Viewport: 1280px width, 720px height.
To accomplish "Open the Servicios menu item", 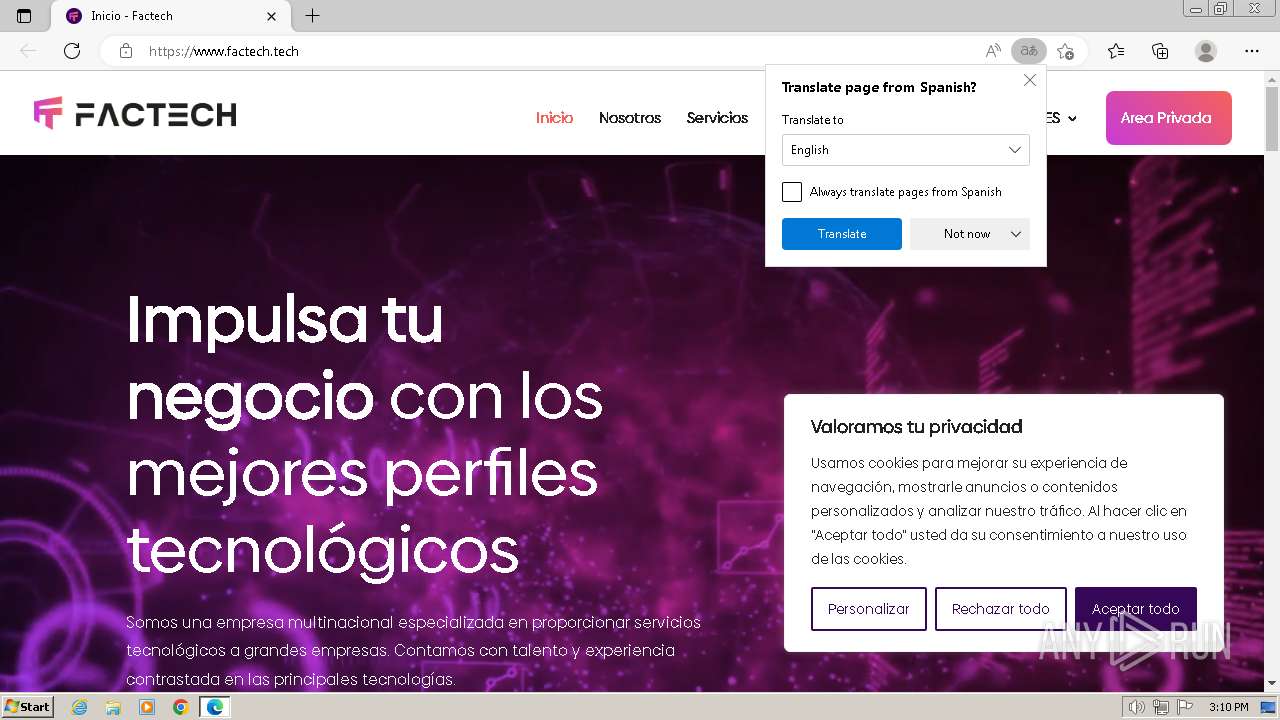I will [717, 118].
